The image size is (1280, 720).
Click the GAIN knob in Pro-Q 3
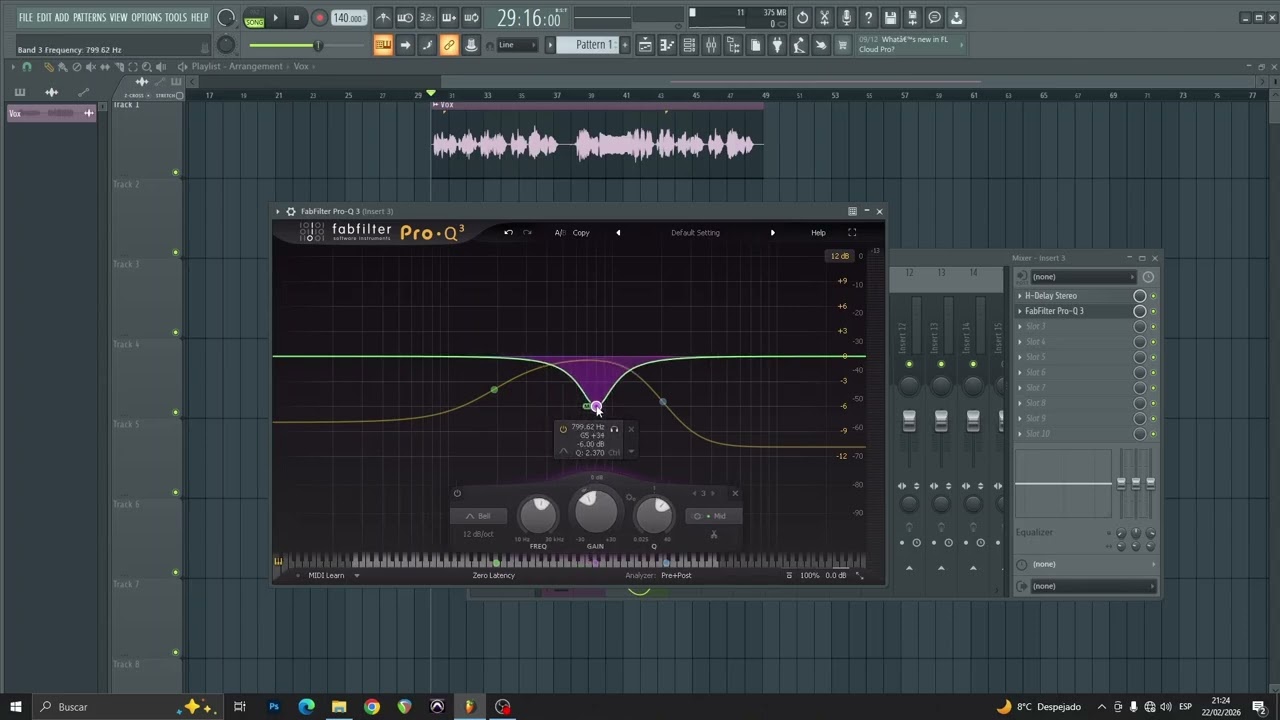click(595, 511)
